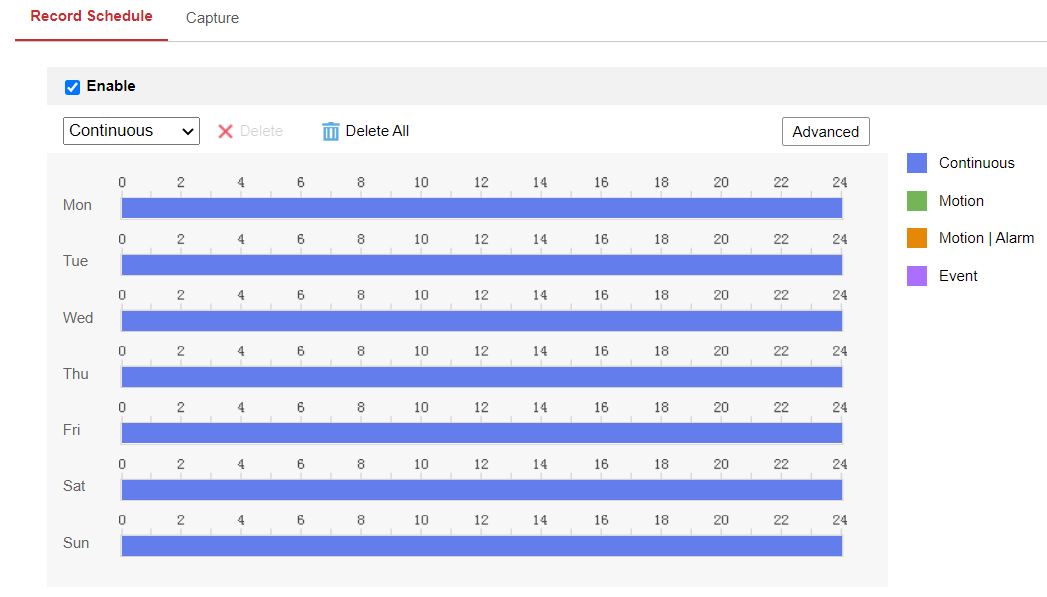Viewport: 1047px width, 597px height.
Task: Open the Continuous record type dropdown
Action: (131, 131)
